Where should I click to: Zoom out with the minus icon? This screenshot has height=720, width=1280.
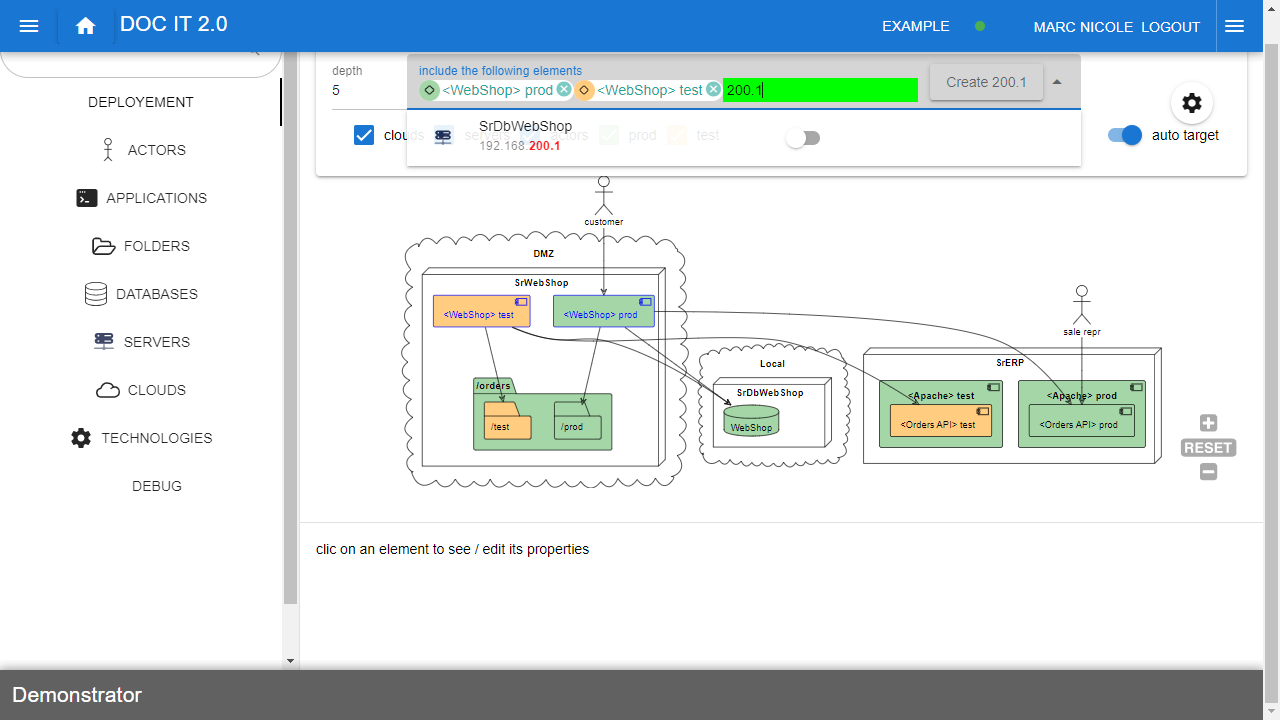point(1208,472)
